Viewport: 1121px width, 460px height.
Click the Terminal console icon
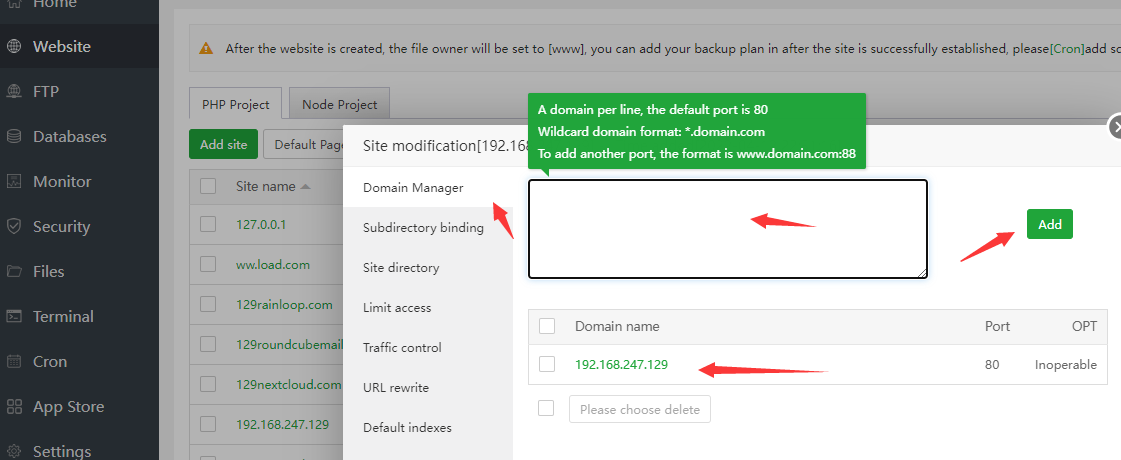point(14,316)
